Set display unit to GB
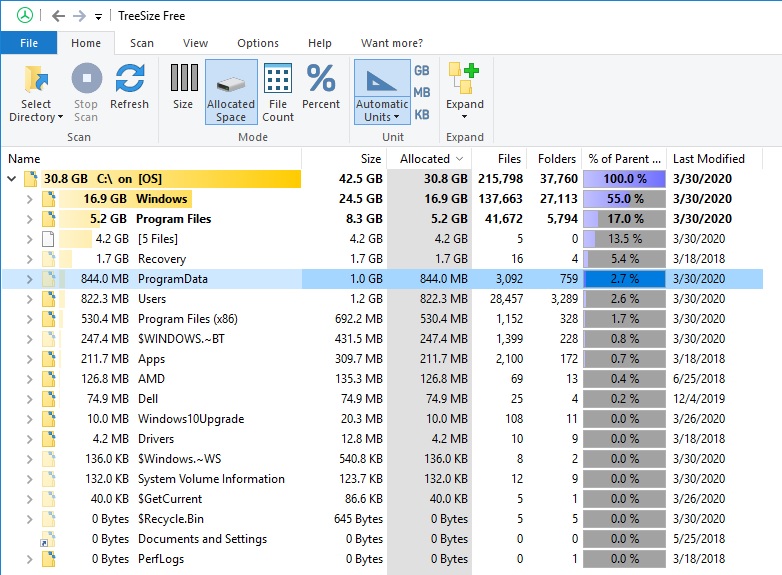Image resolution: width=782 pixels, height=575 pixels. 421,70
